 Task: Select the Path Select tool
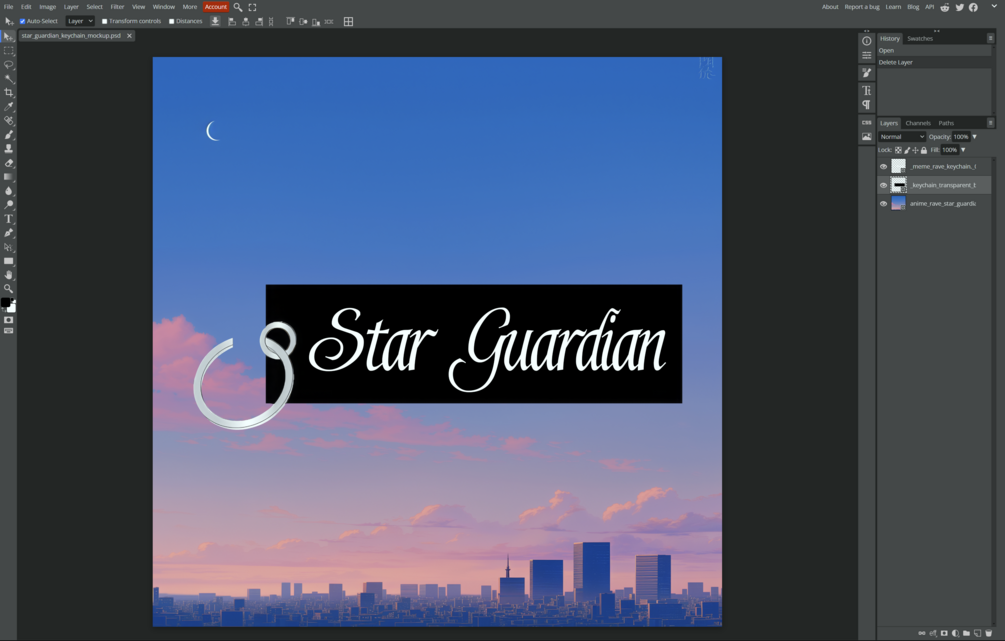pyautogui.click(x=8, y=247)
